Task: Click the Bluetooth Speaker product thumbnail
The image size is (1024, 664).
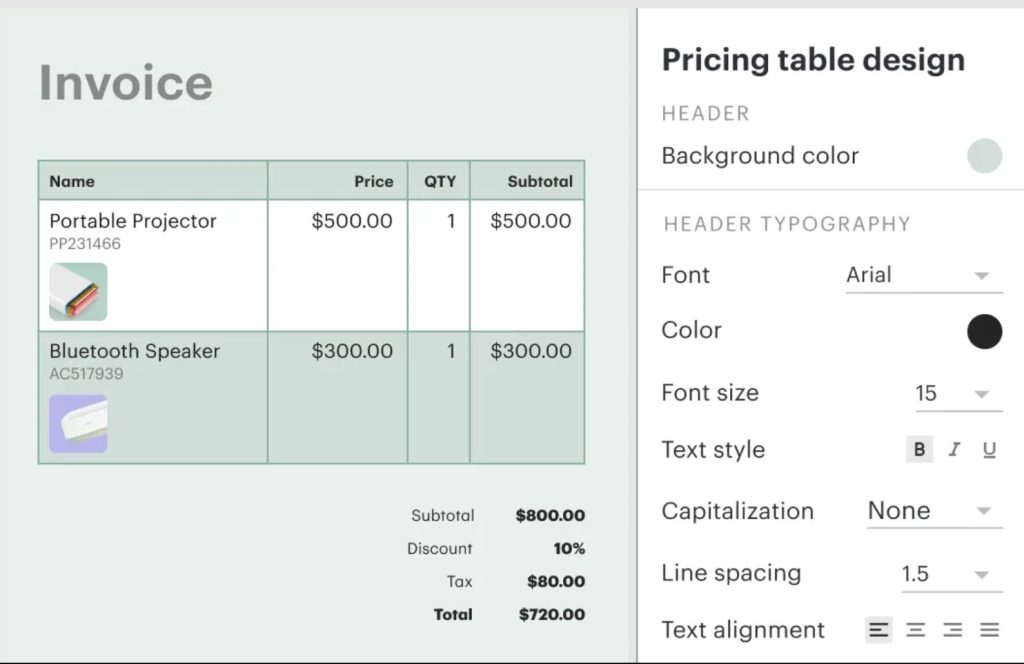Action: coord(78,423)
